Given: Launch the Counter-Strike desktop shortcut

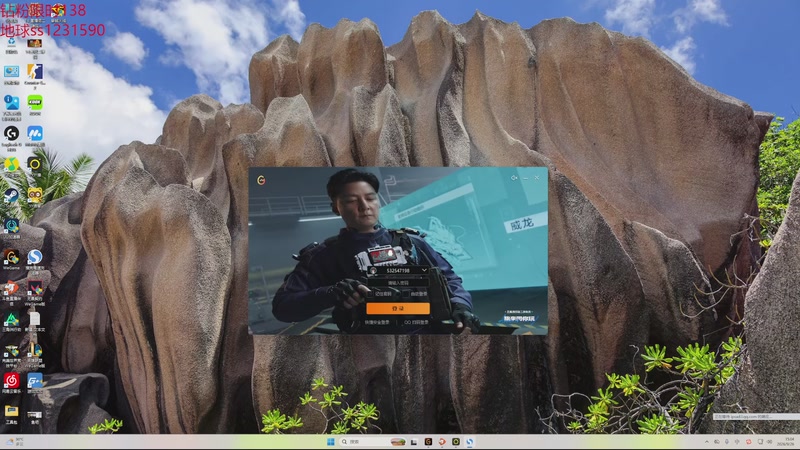Looking at the screenshot, I should (35, 73).
